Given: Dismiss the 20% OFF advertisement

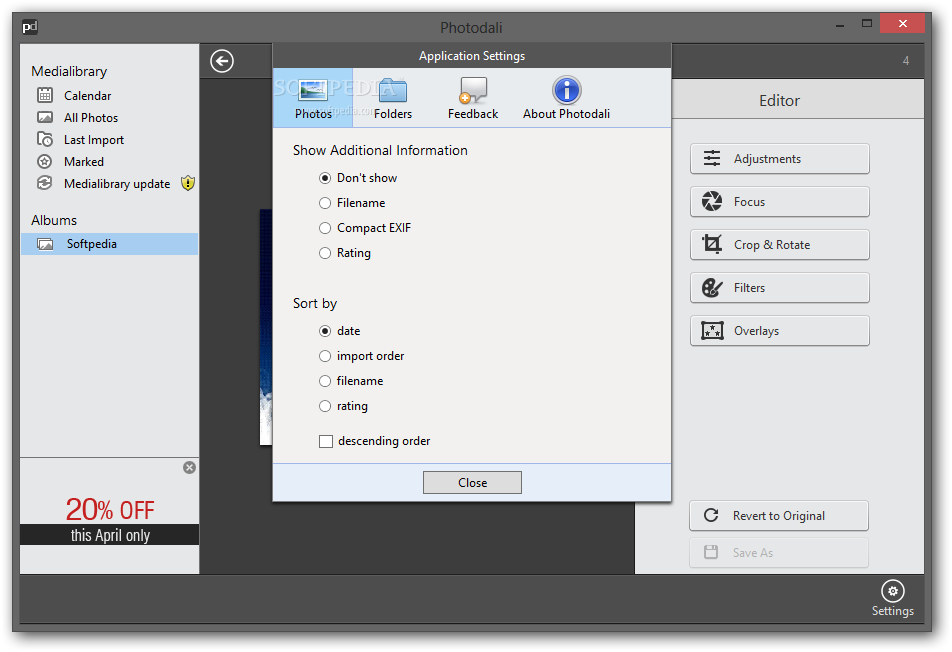Looking at the screenshot, I should tap(189, 467).
